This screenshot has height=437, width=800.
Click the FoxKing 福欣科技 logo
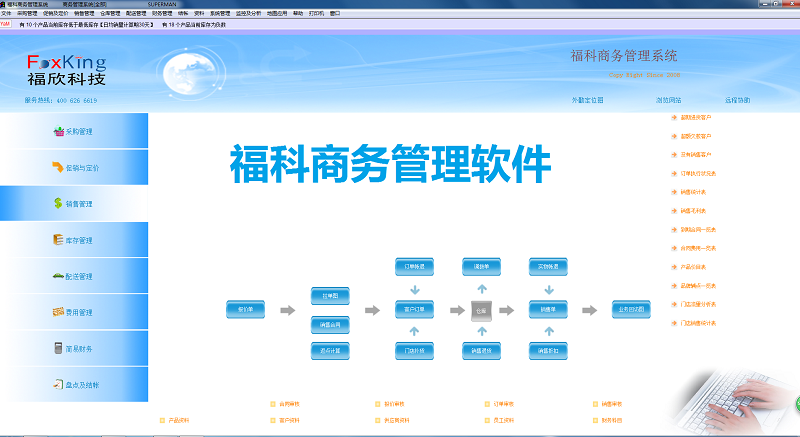coord(67,70)
